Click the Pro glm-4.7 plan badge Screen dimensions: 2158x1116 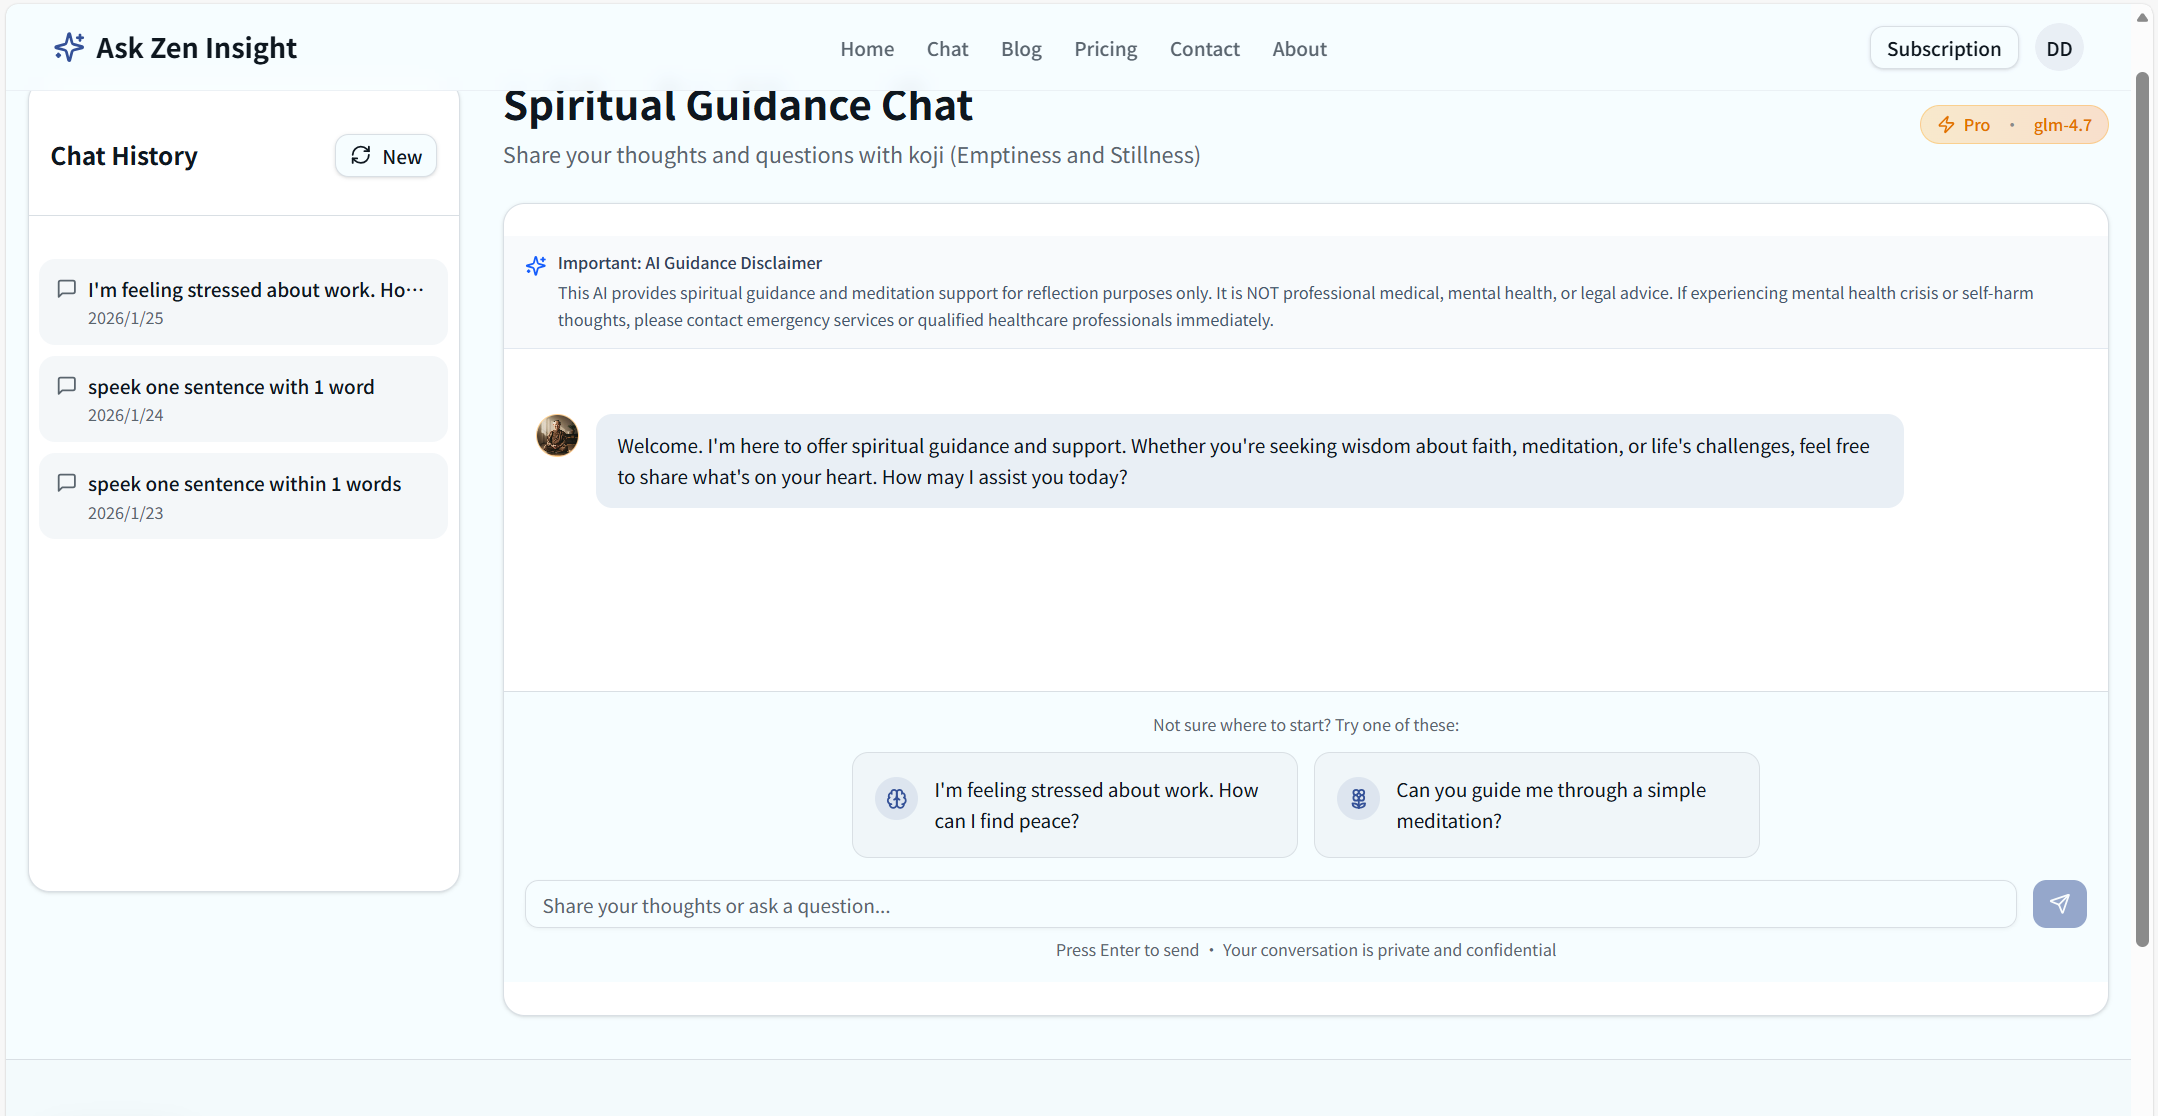[2013, 125]
